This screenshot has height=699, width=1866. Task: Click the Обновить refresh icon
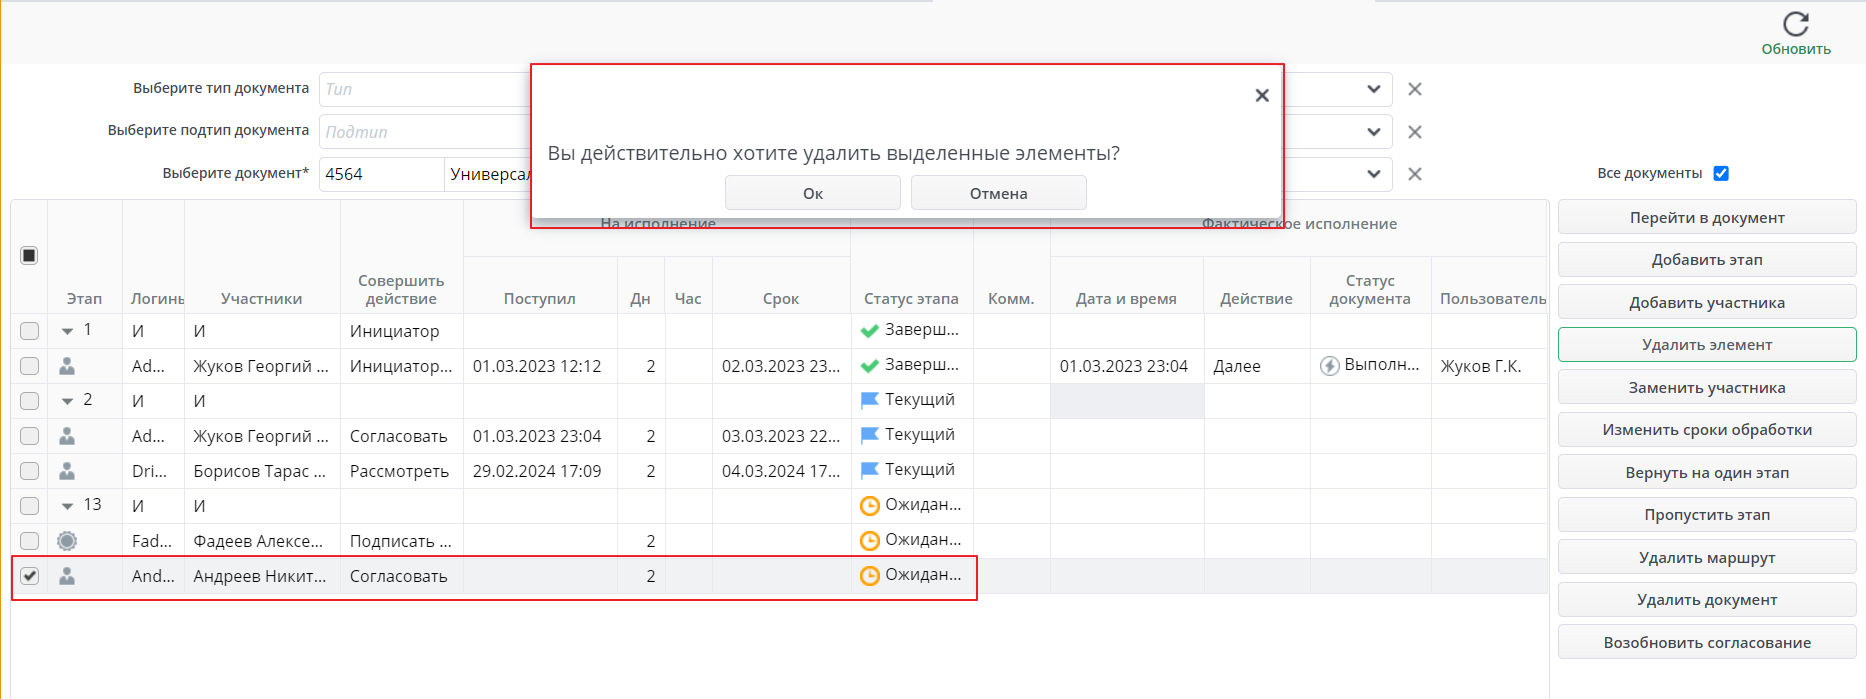(x=1796, y=24)
